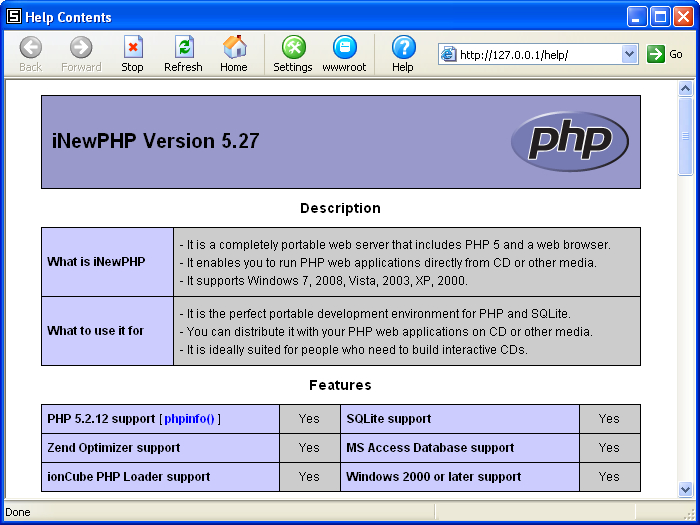Image resolution: width=700 pixels, height=525 pixels.
Task: Click the Yes cell beside ionCube PHP Loader
Action: [x=309, y=477]
